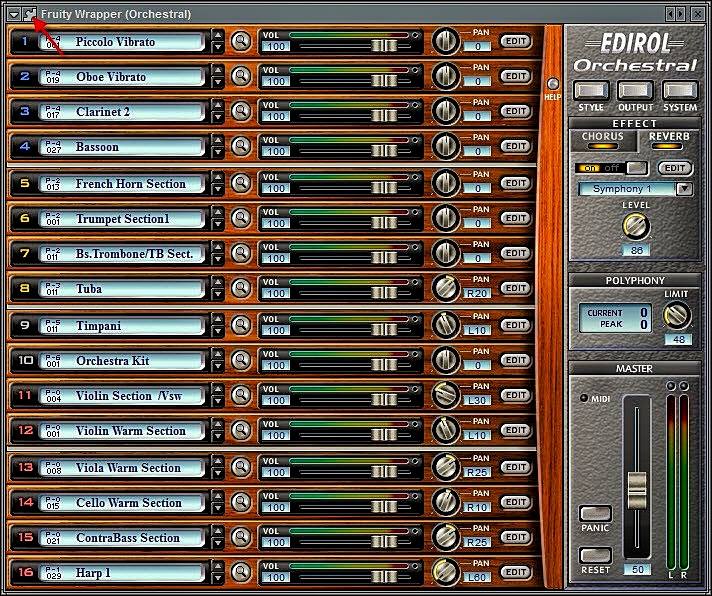Click the HELP indicator button
Image resolution: width=712 pixels, height=596 pixels.
pyautogui.click(x=553, y=84)
